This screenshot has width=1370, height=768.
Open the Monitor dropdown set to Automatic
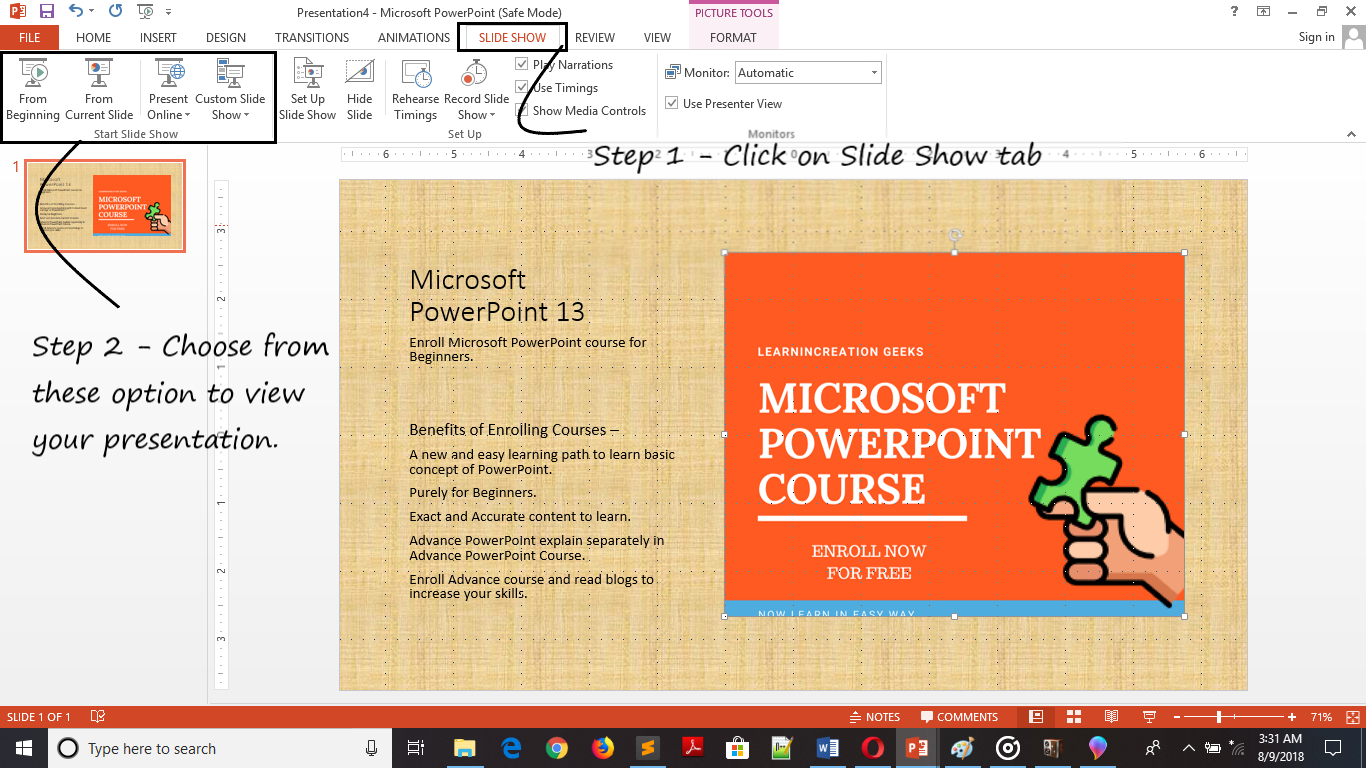808,73
